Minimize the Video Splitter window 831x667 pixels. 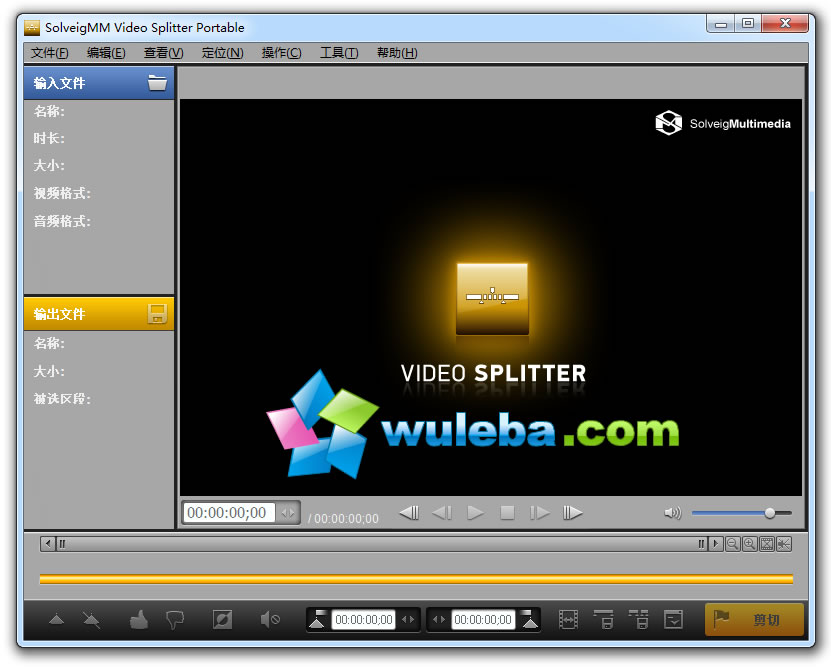coord(721,24)
